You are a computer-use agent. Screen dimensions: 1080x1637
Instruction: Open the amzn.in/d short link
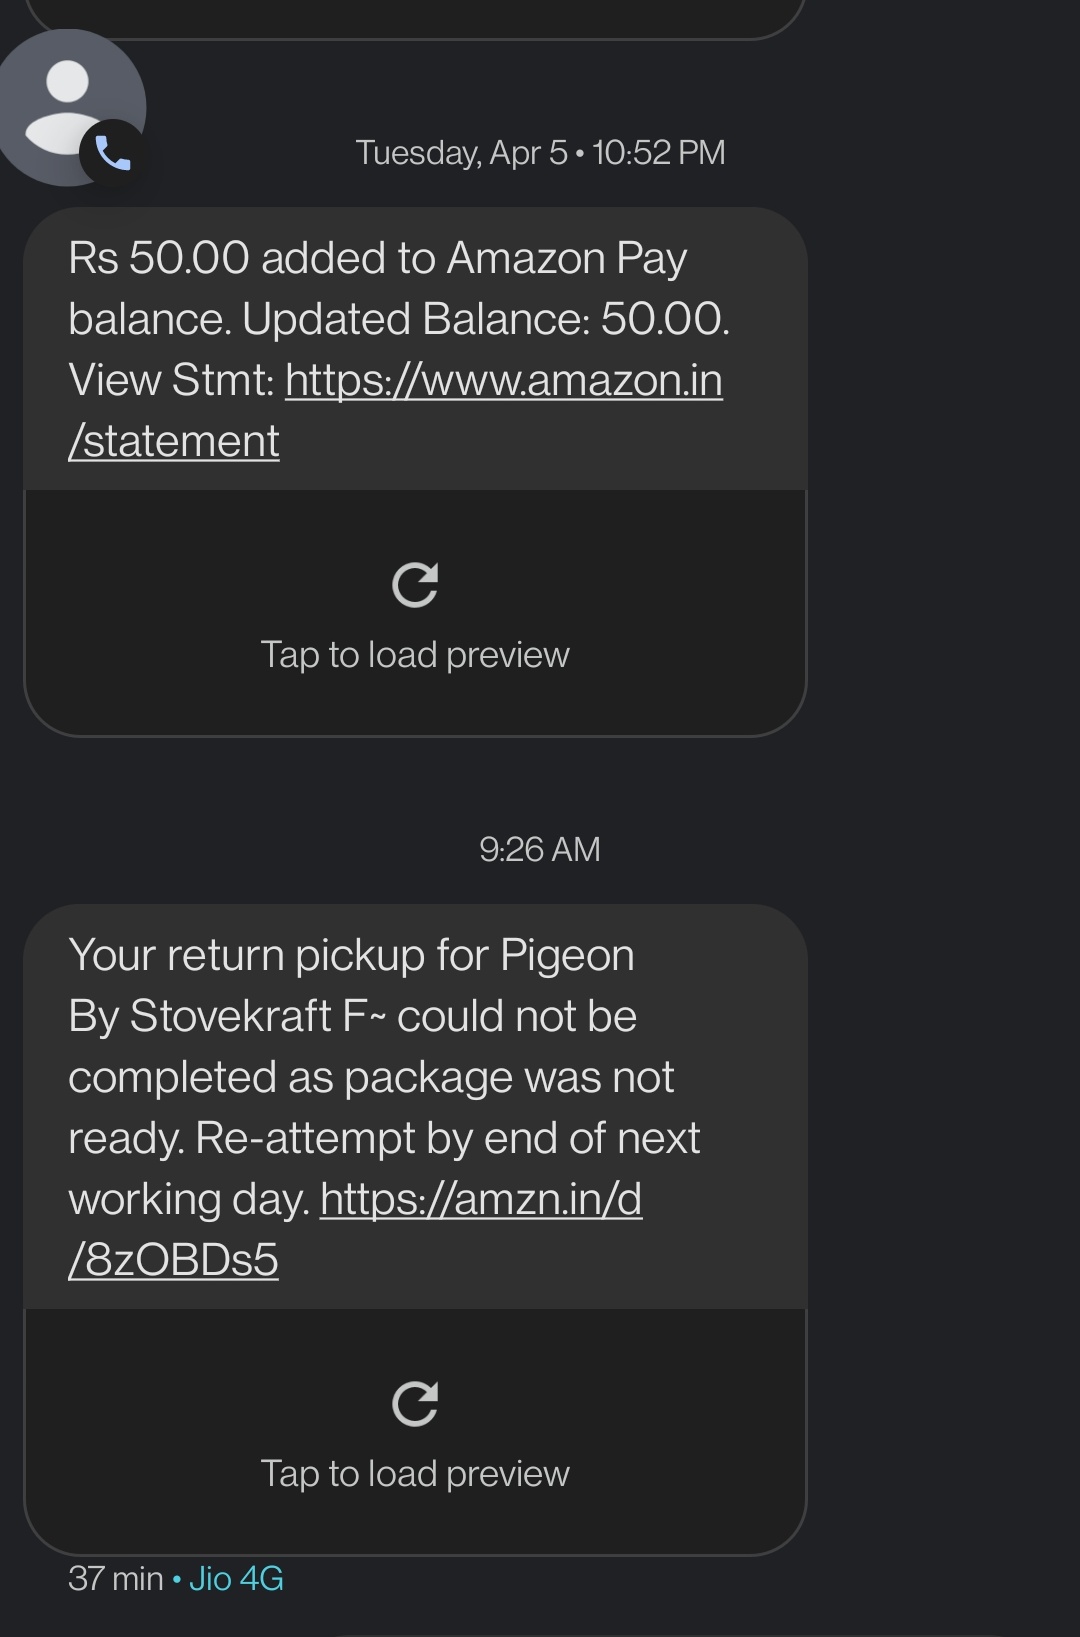tap(480, 1199)
